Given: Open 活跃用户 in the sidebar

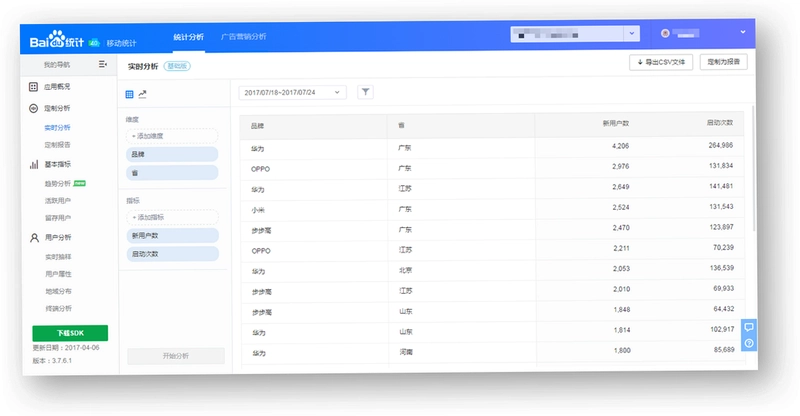Looking at the screenshot, I should pyautogui.click(x=58, y=201).
